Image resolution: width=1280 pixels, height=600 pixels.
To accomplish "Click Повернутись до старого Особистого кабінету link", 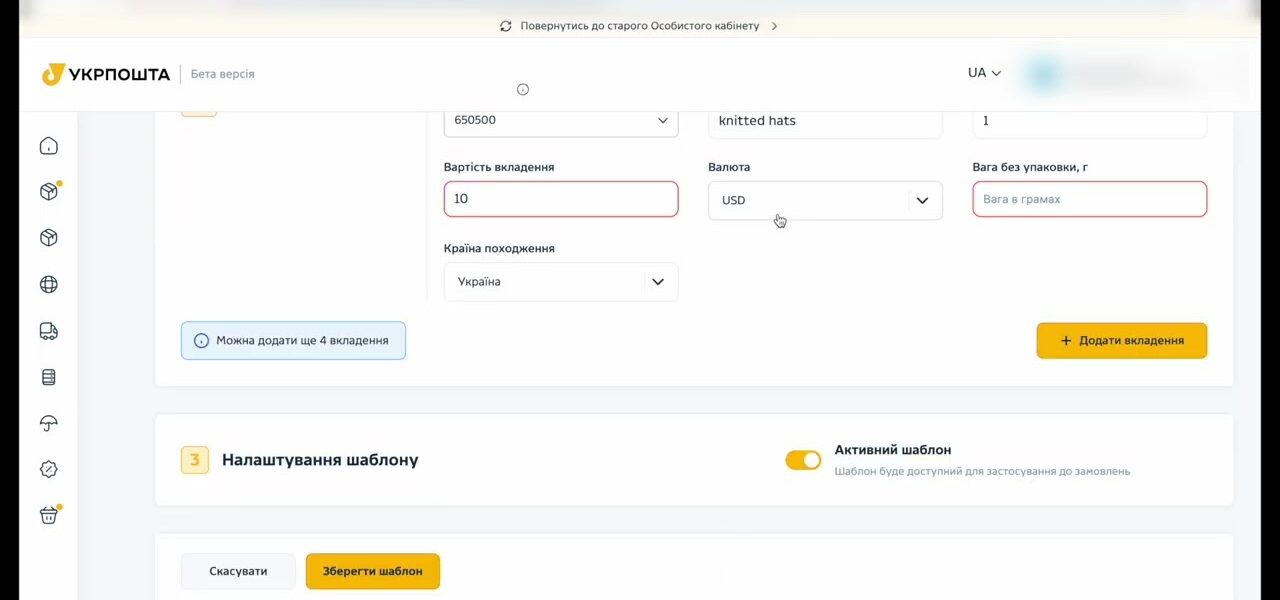I will pos(639,26).
